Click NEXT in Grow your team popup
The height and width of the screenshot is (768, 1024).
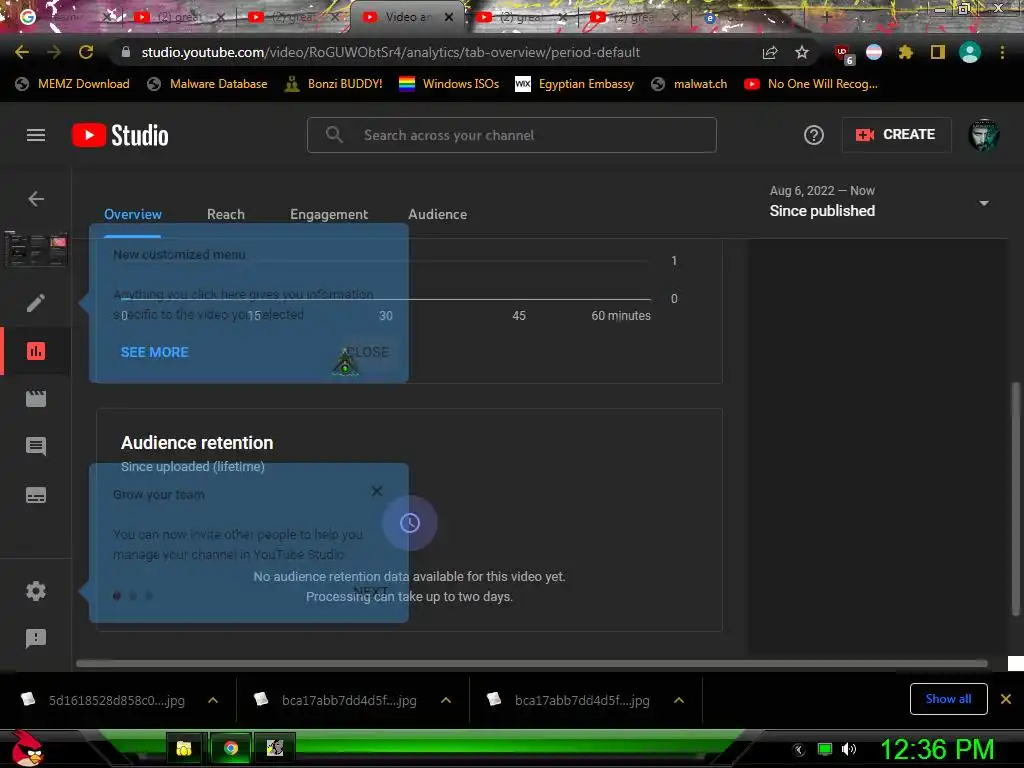coord(370,592)
